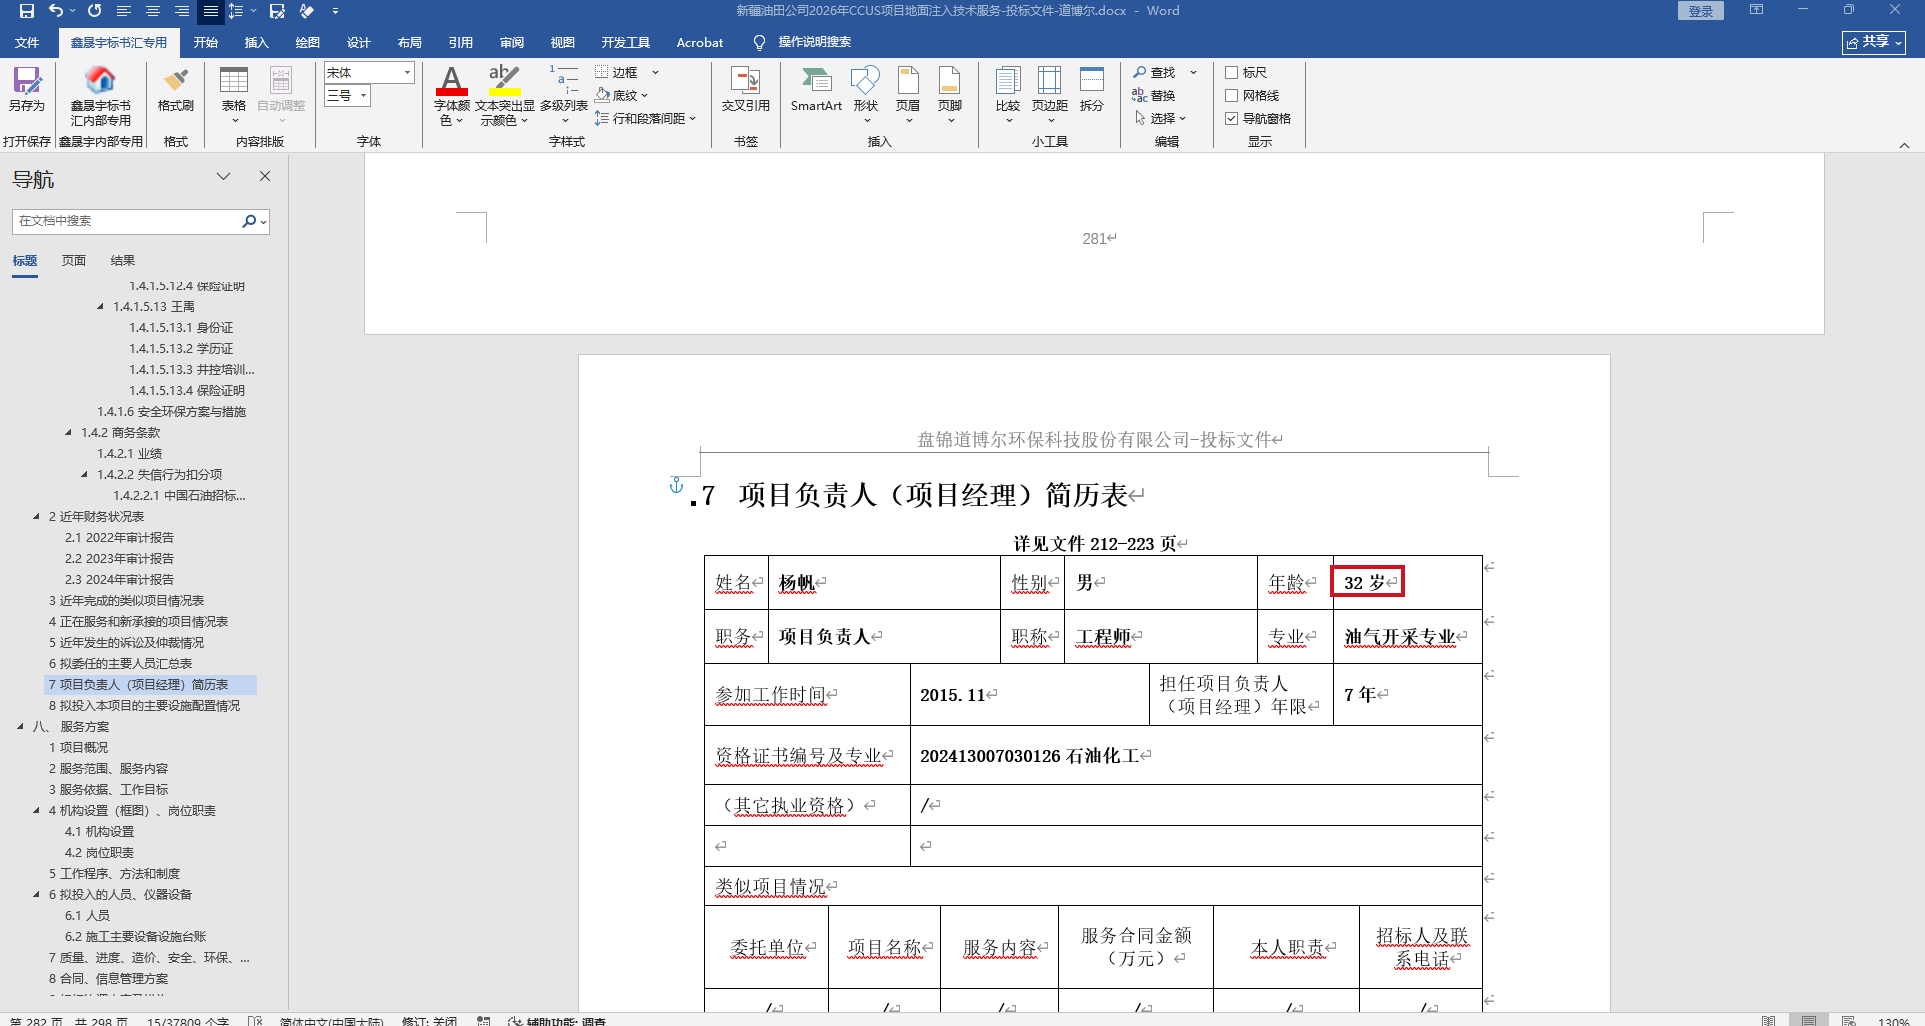Enable the 标尺 ruler checkbox
Screen dimensions: 1925x1026
coord(1232,73)
